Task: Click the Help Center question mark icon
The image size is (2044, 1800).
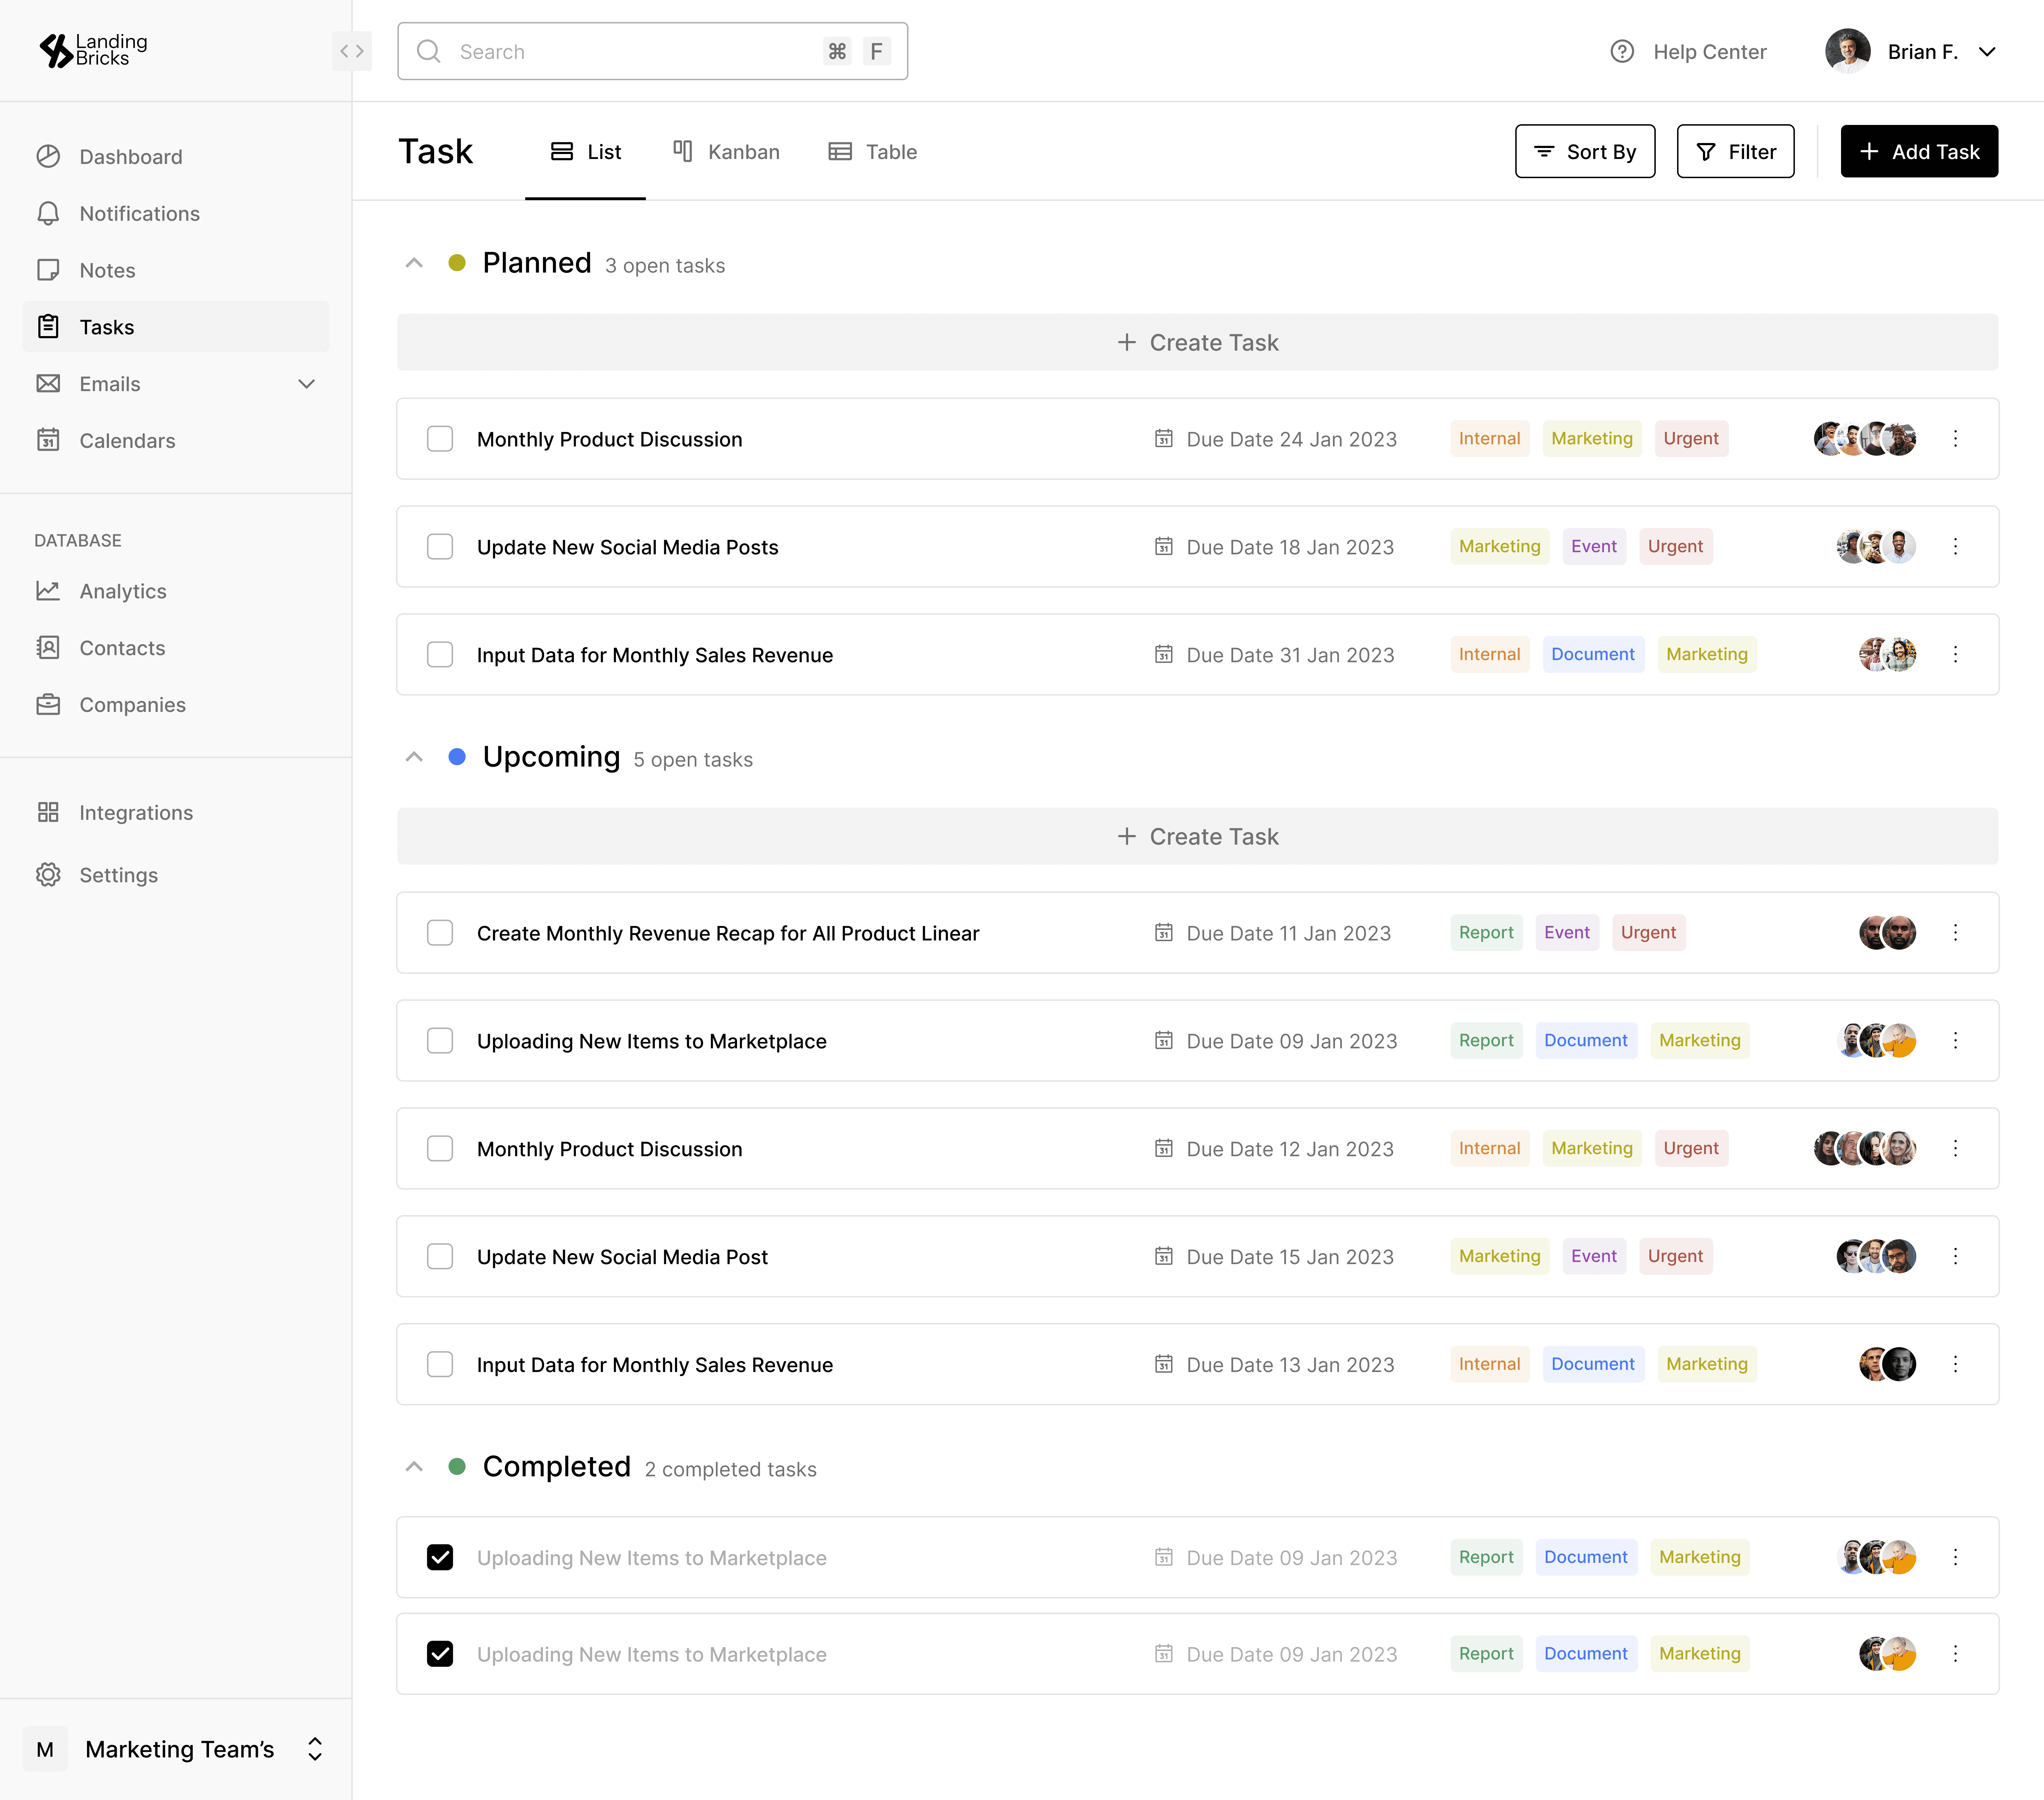Action: pos(1622,51)
